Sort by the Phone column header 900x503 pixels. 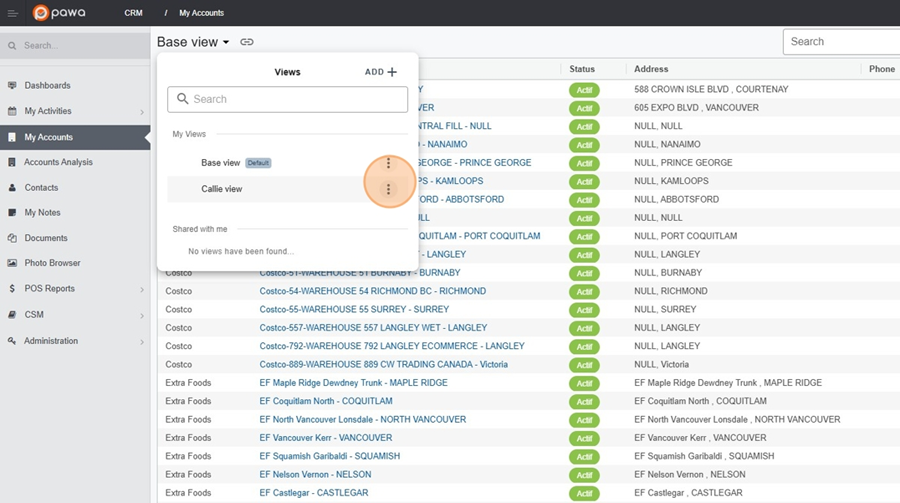882,69
